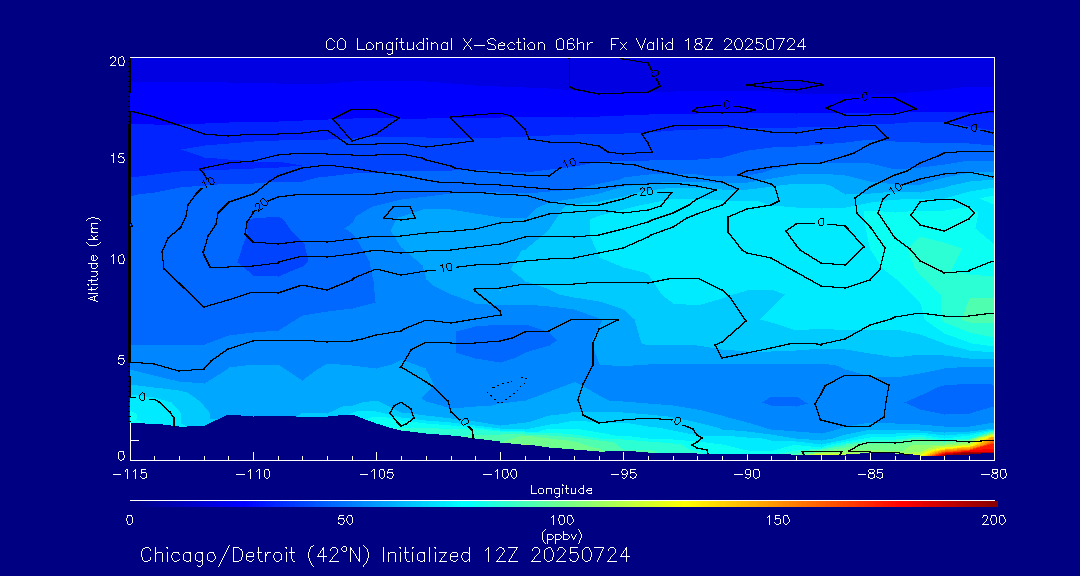1080x576 pixels.
Task: Click the 20 km altitude tick label
Action: [115, 61]
